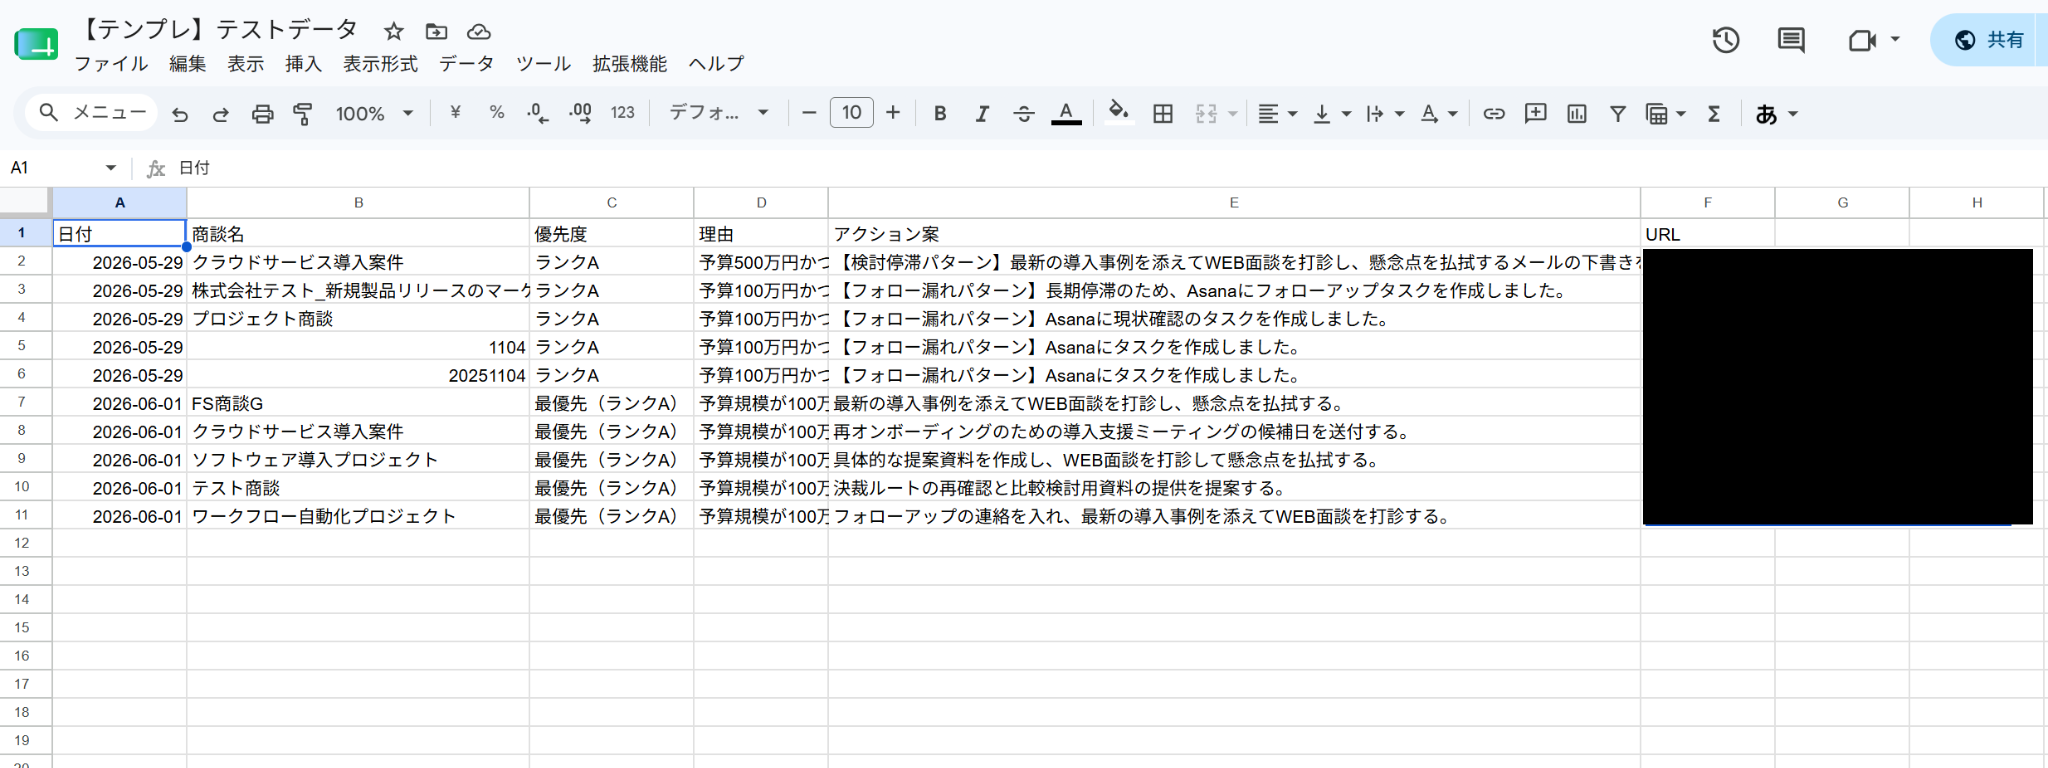Open the zoom 100% dropdown
Image resolution: width=2048 pixels, height=768 pixels.
tap(375, 114)
